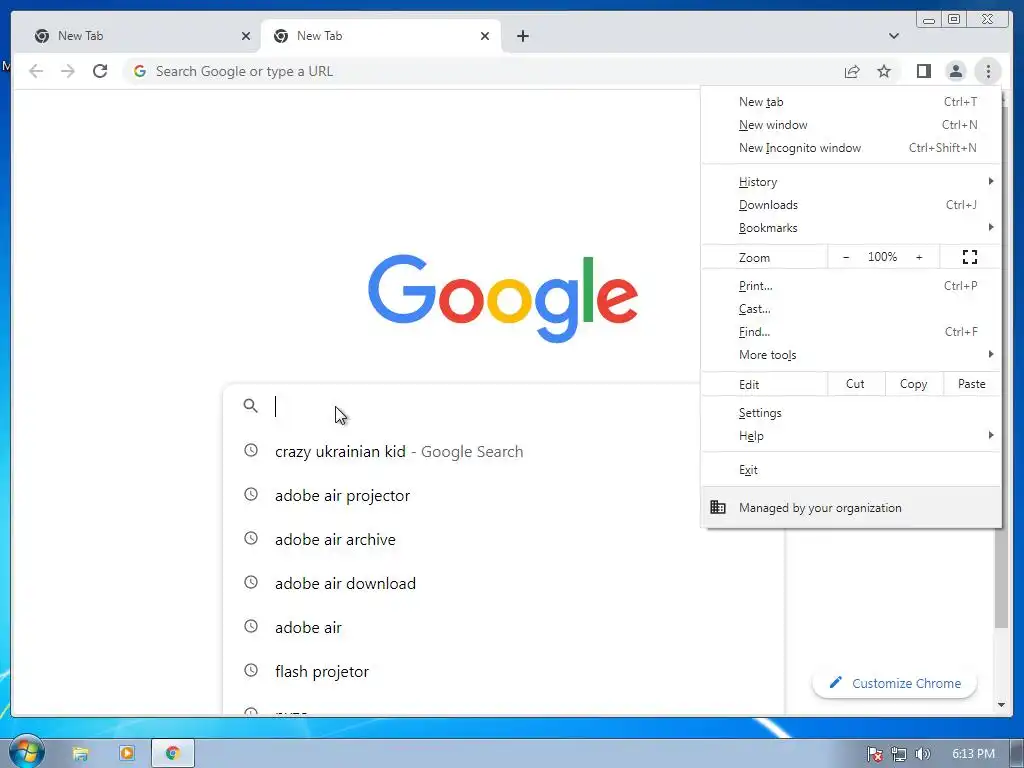The image size is (1024, 768).
Task: Select Find... in the menu
Action: (x=851, y=332)
